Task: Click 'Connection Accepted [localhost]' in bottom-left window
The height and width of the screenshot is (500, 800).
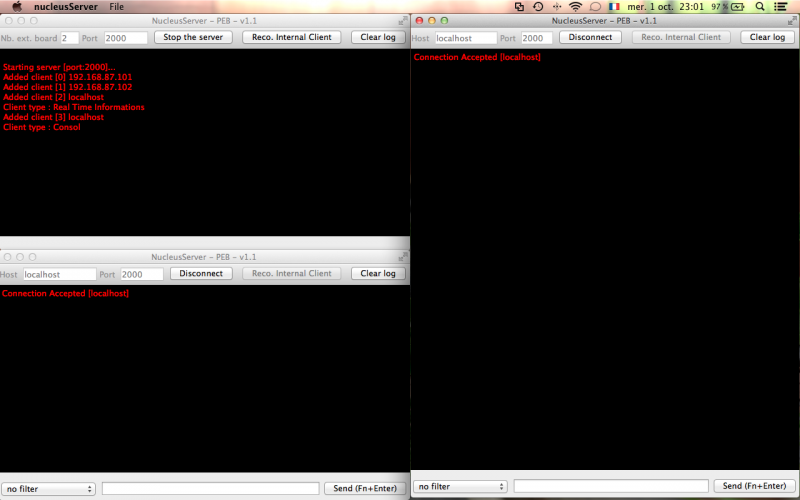Action: pos(65,293)
